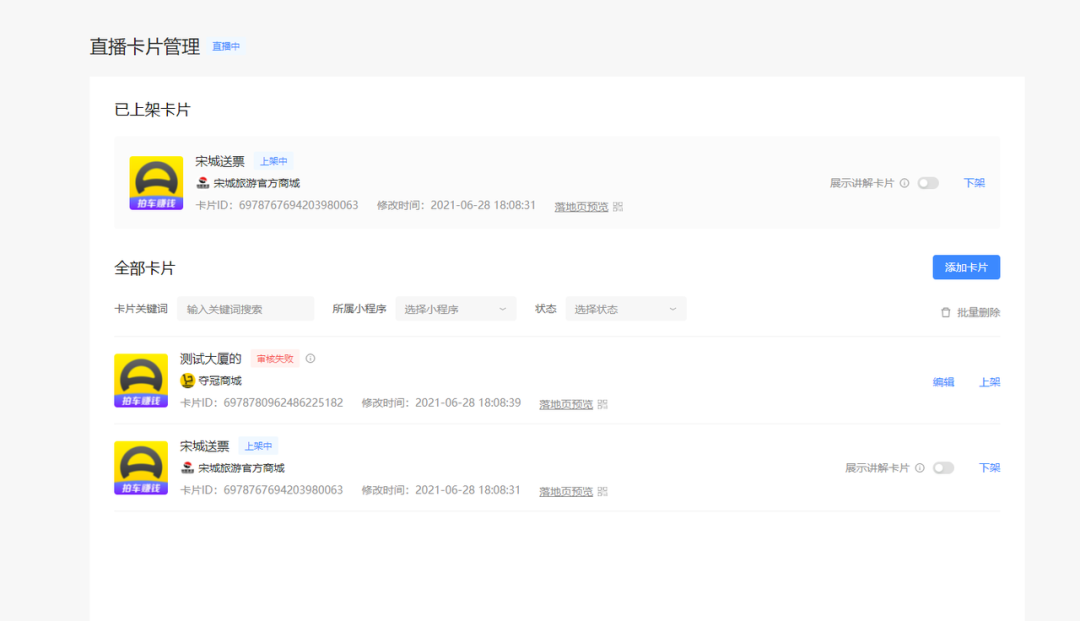
Task: Click info icon next to 审核失败 tag
Action: [310, 358]
